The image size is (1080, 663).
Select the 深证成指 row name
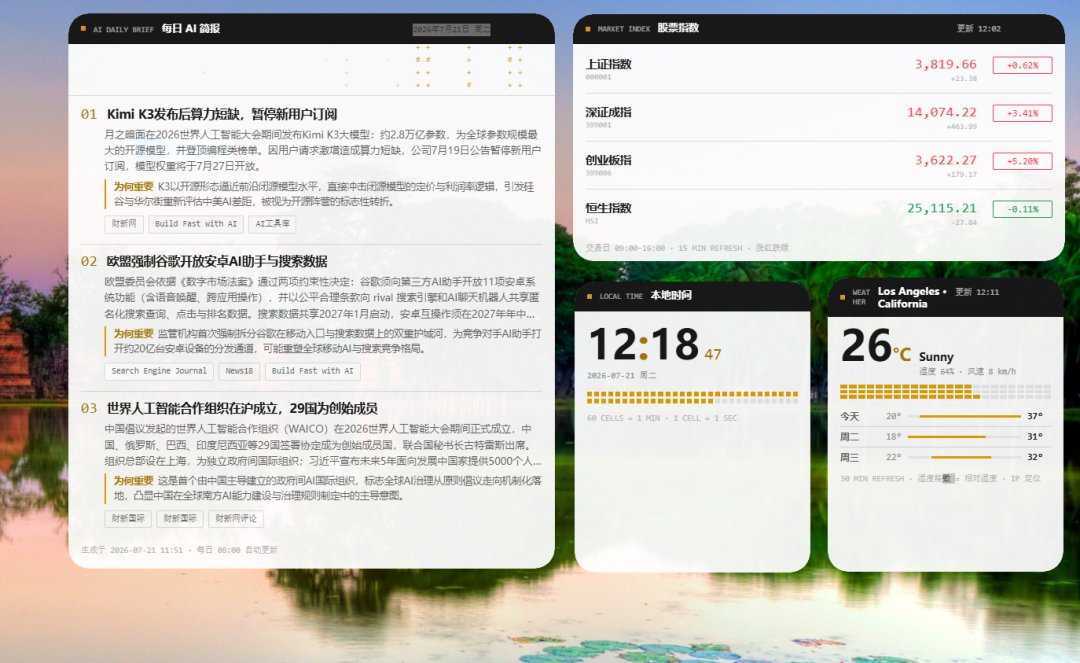tap(608, 112)
